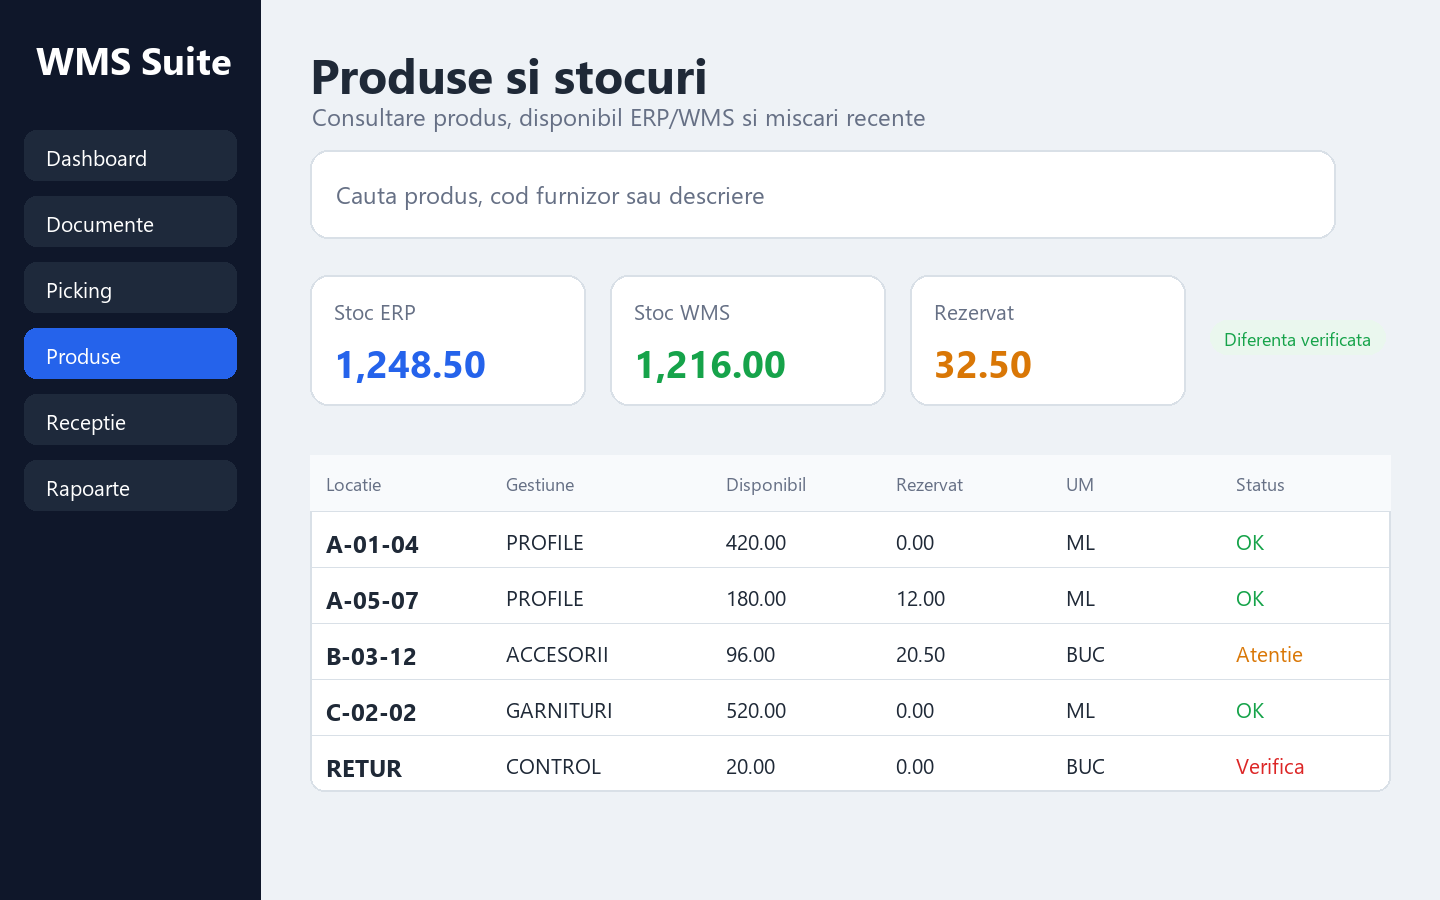Screen dimensions: 1440x900
Task: Click the OK status for C-02-02
Action: tap(1250, 711)
